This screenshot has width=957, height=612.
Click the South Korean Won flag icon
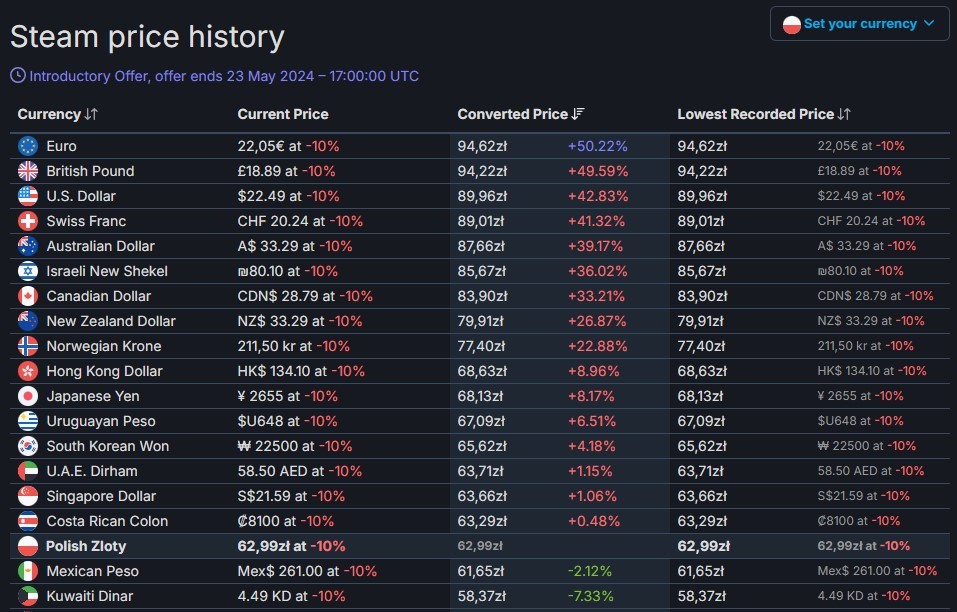tap(27, 446)
